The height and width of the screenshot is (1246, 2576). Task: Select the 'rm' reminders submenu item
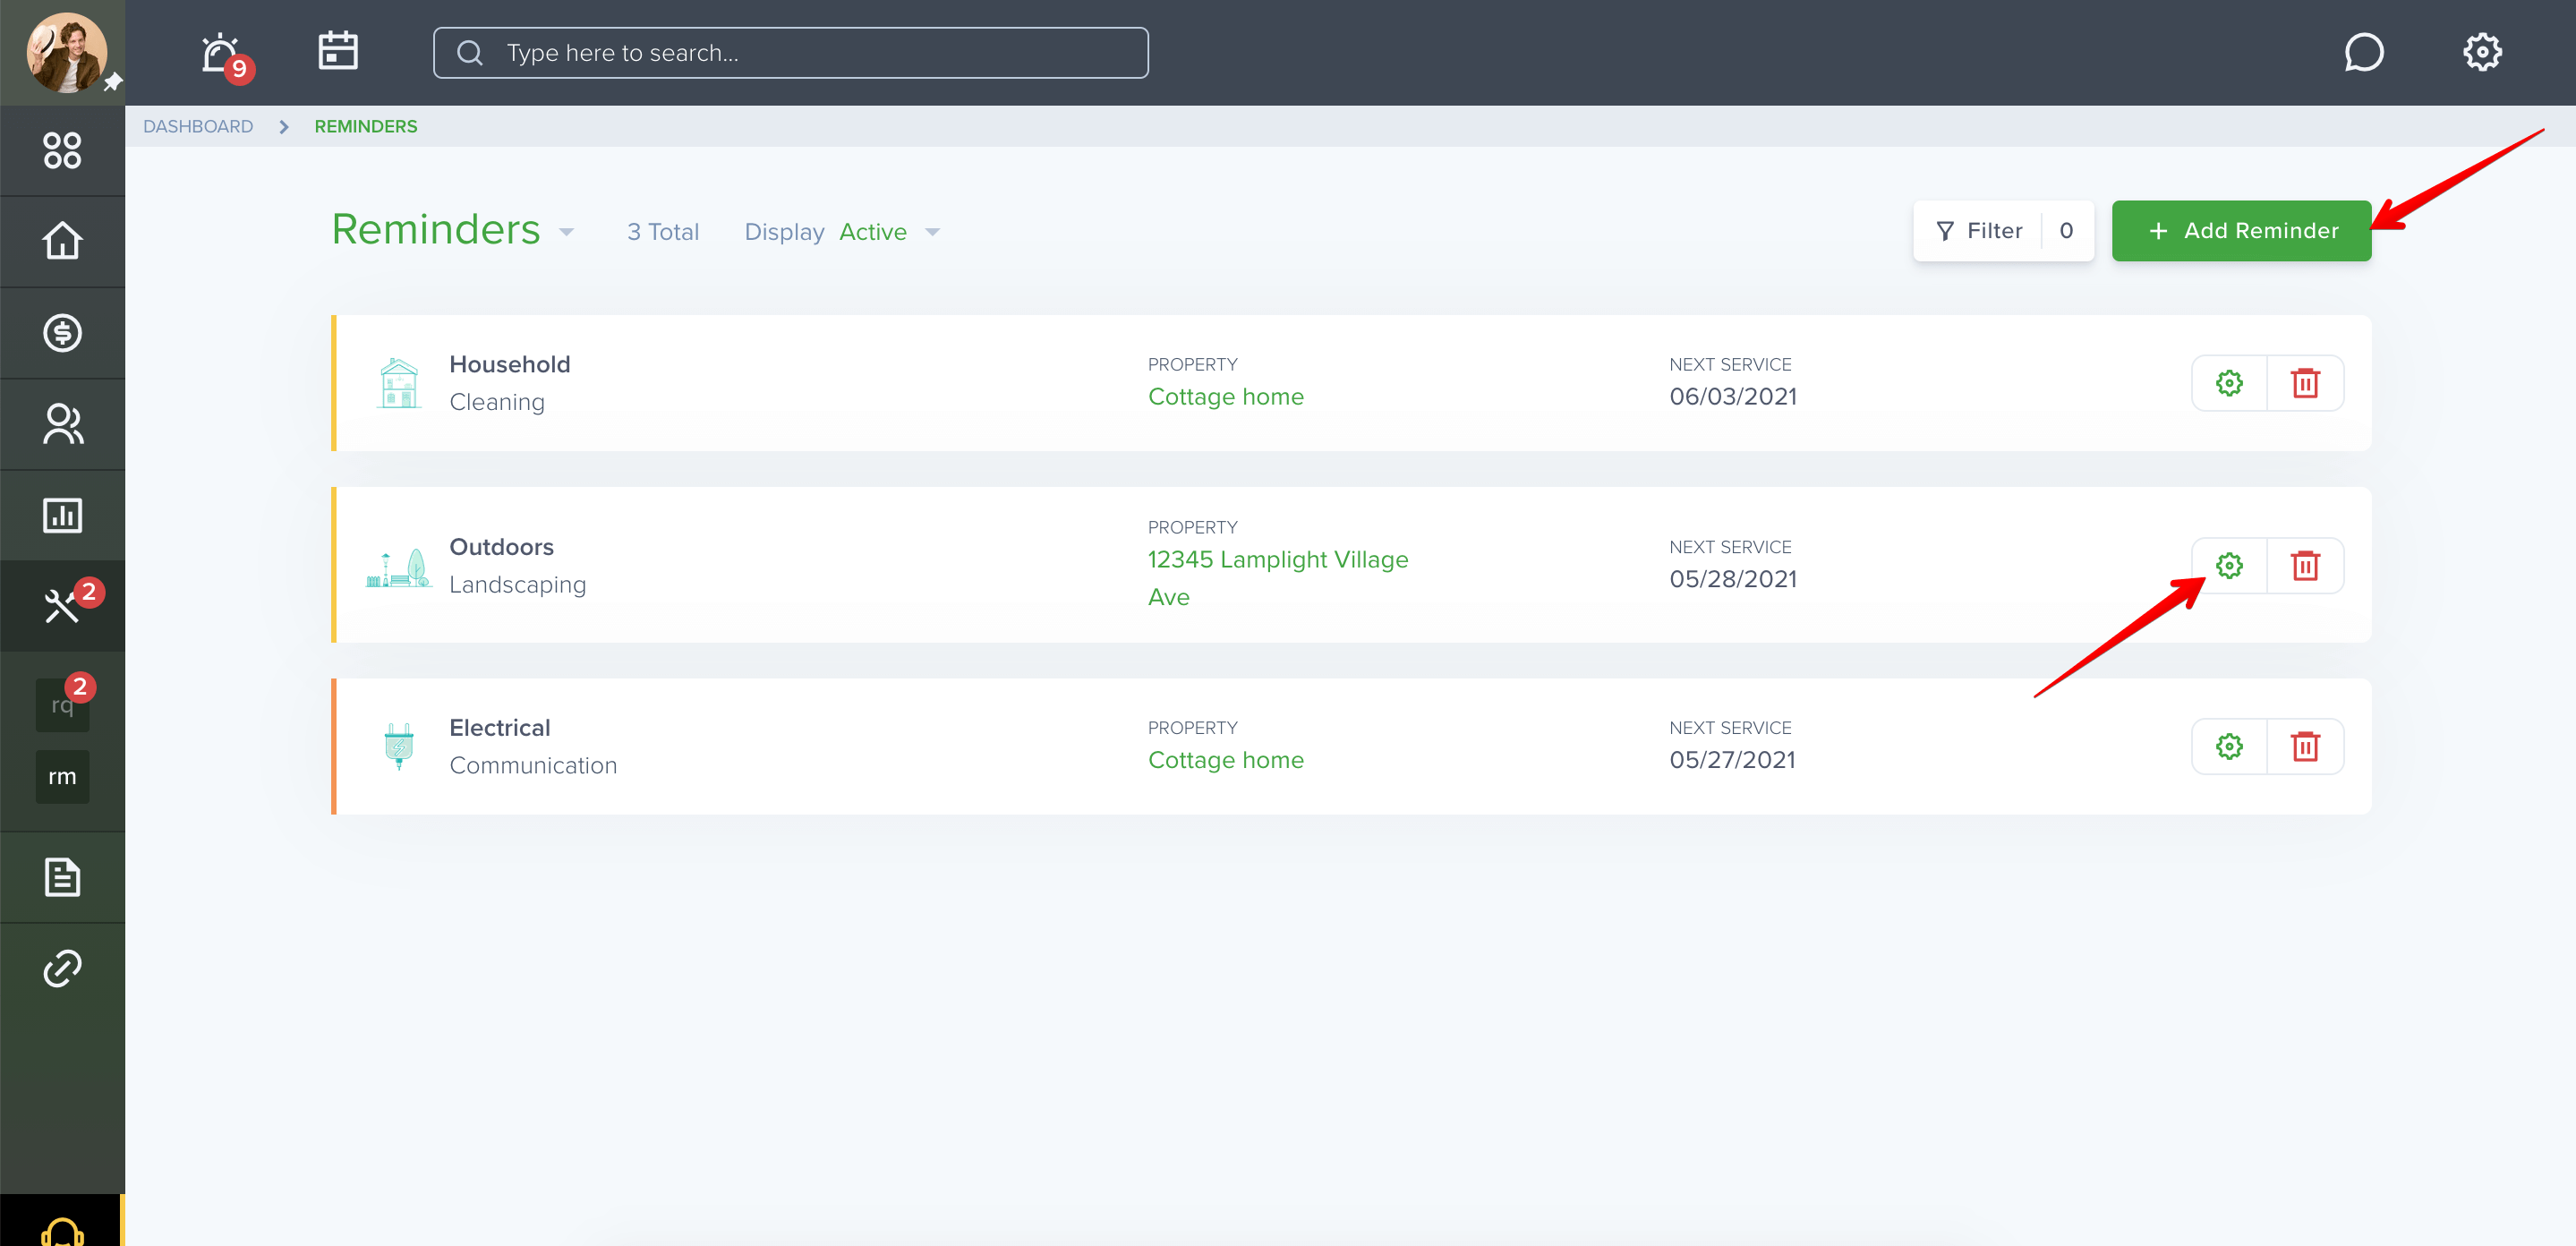62,777
